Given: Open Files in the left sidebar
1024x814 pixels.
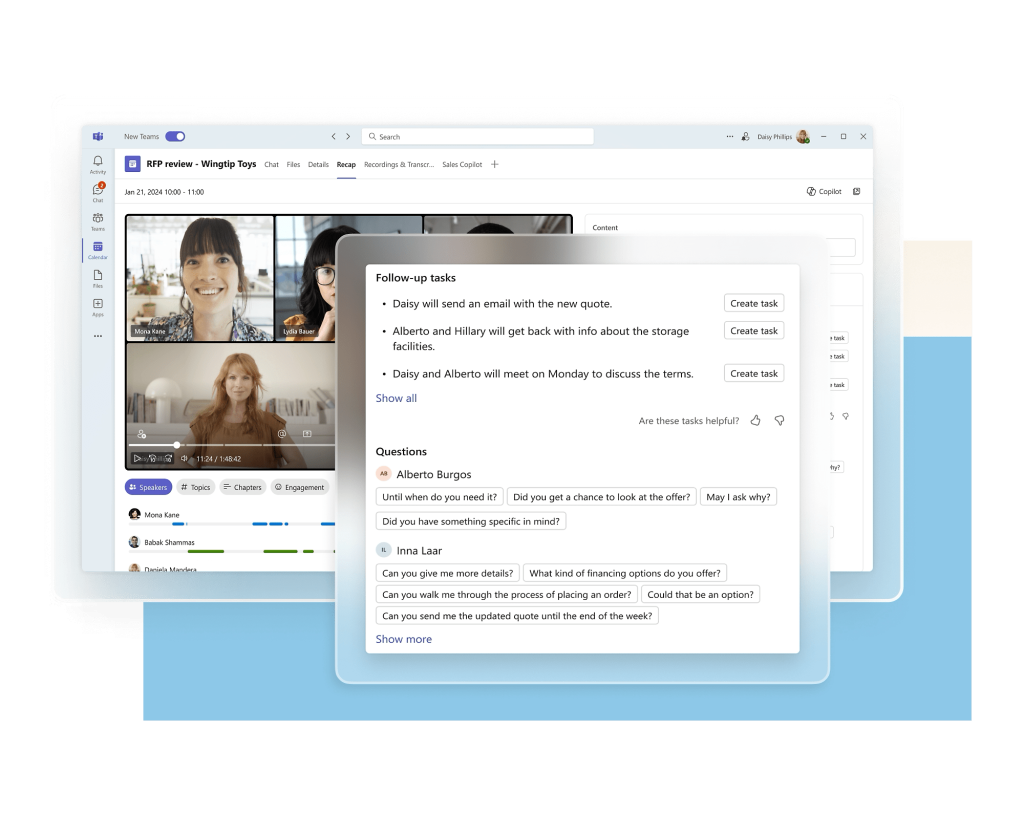Looking at the screenshot, I should pos(97,278).
